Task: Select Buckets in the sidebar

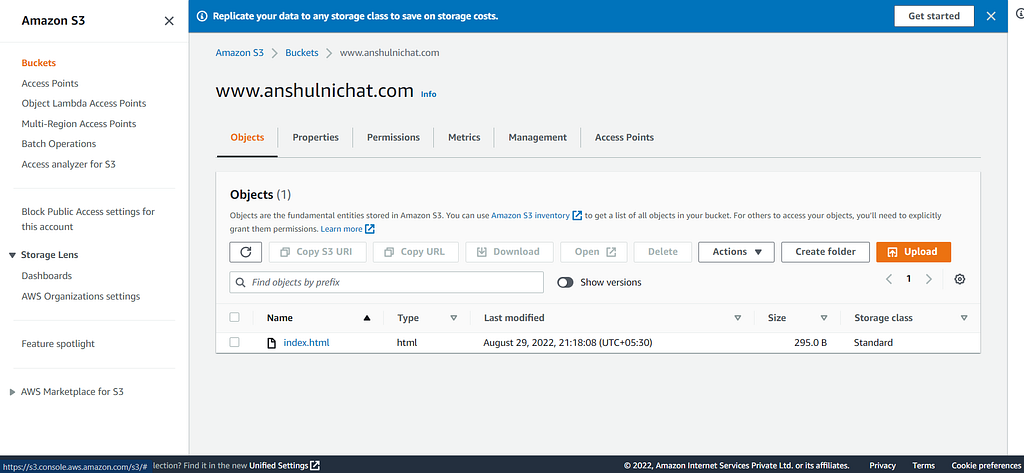Action: pos(39,63)
